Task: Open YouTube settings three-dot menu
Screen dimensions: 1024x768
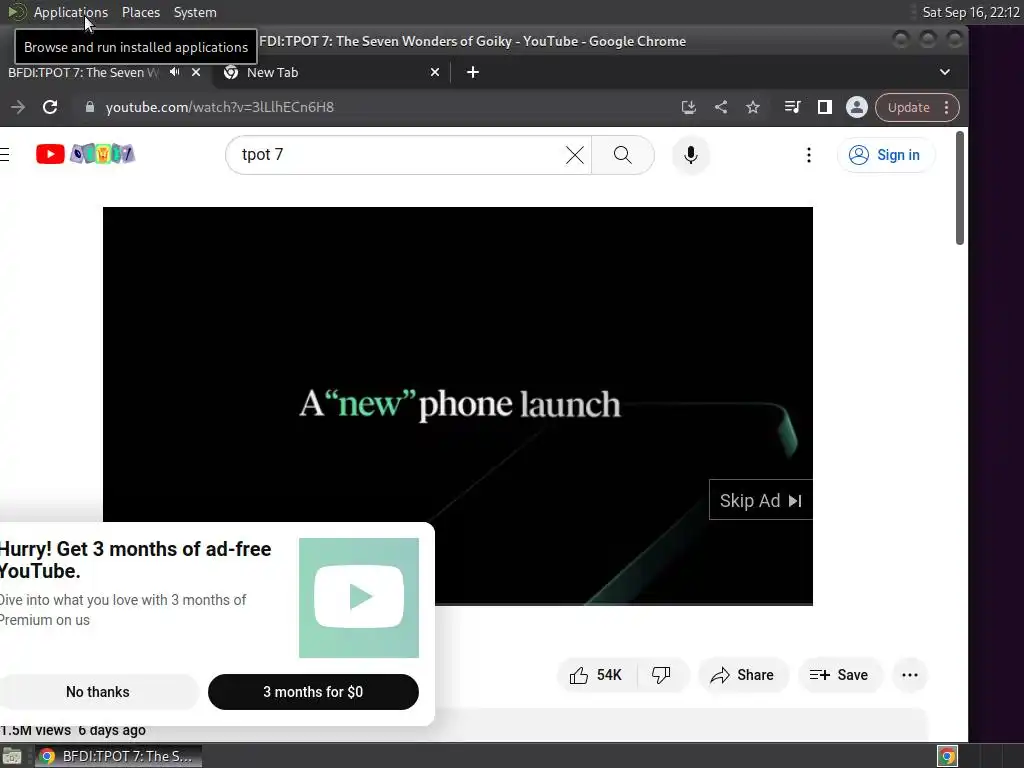Action: point(809,155)
